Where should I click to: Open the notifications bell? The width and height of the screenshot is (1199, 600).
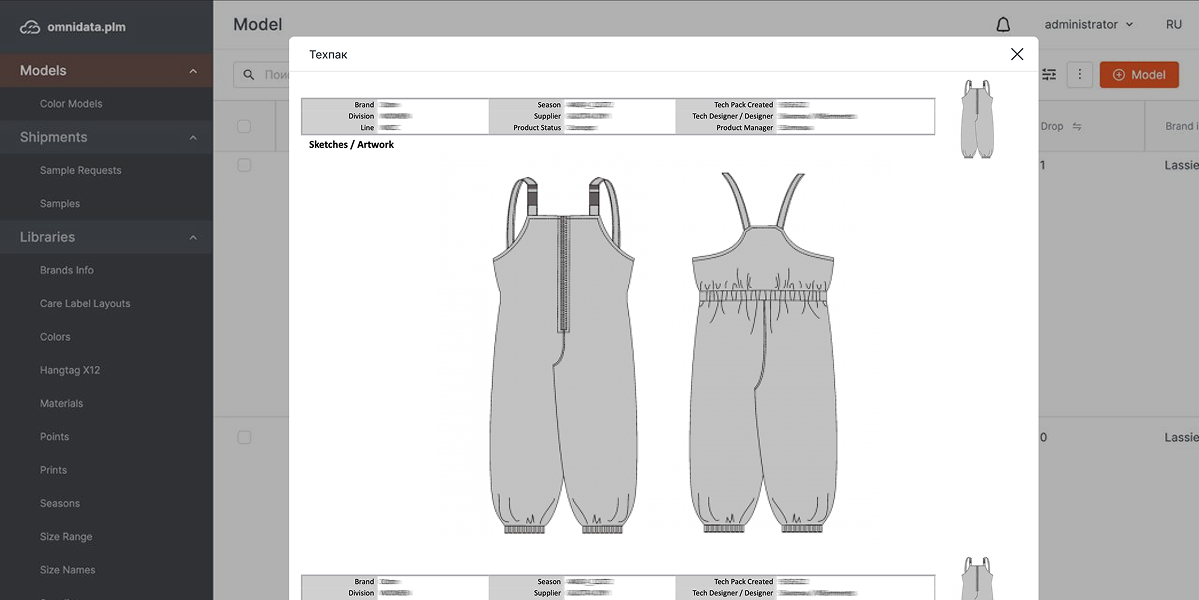[x=1003, y=25]
